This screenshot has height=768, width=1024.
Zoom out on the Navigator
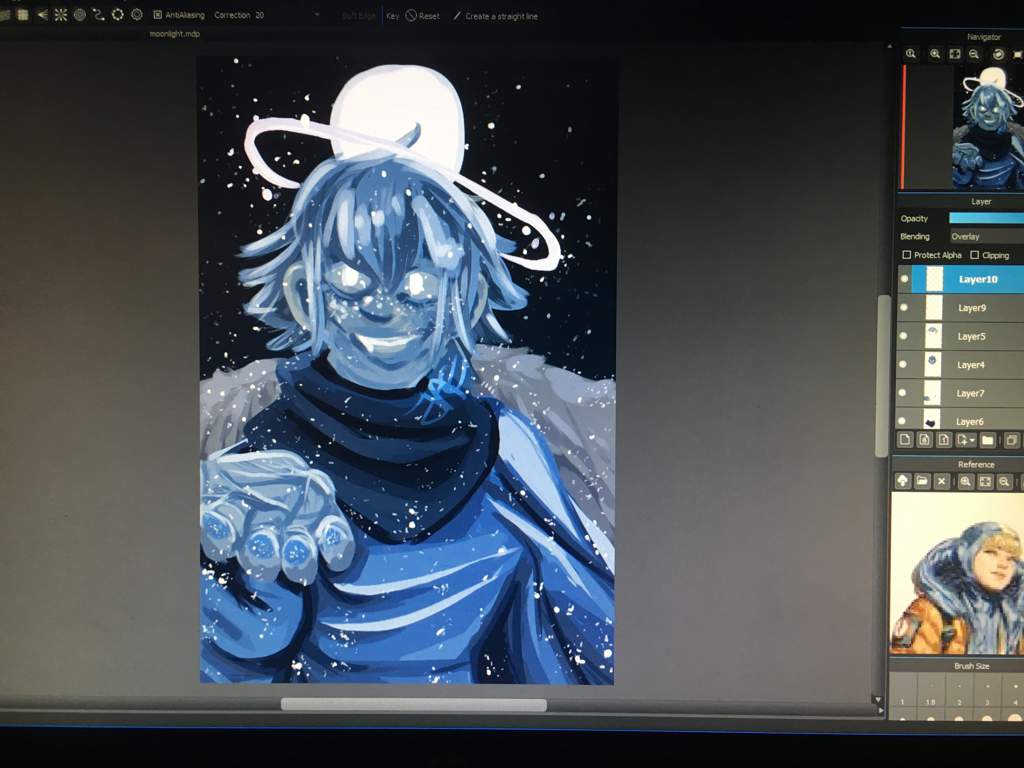974,54
